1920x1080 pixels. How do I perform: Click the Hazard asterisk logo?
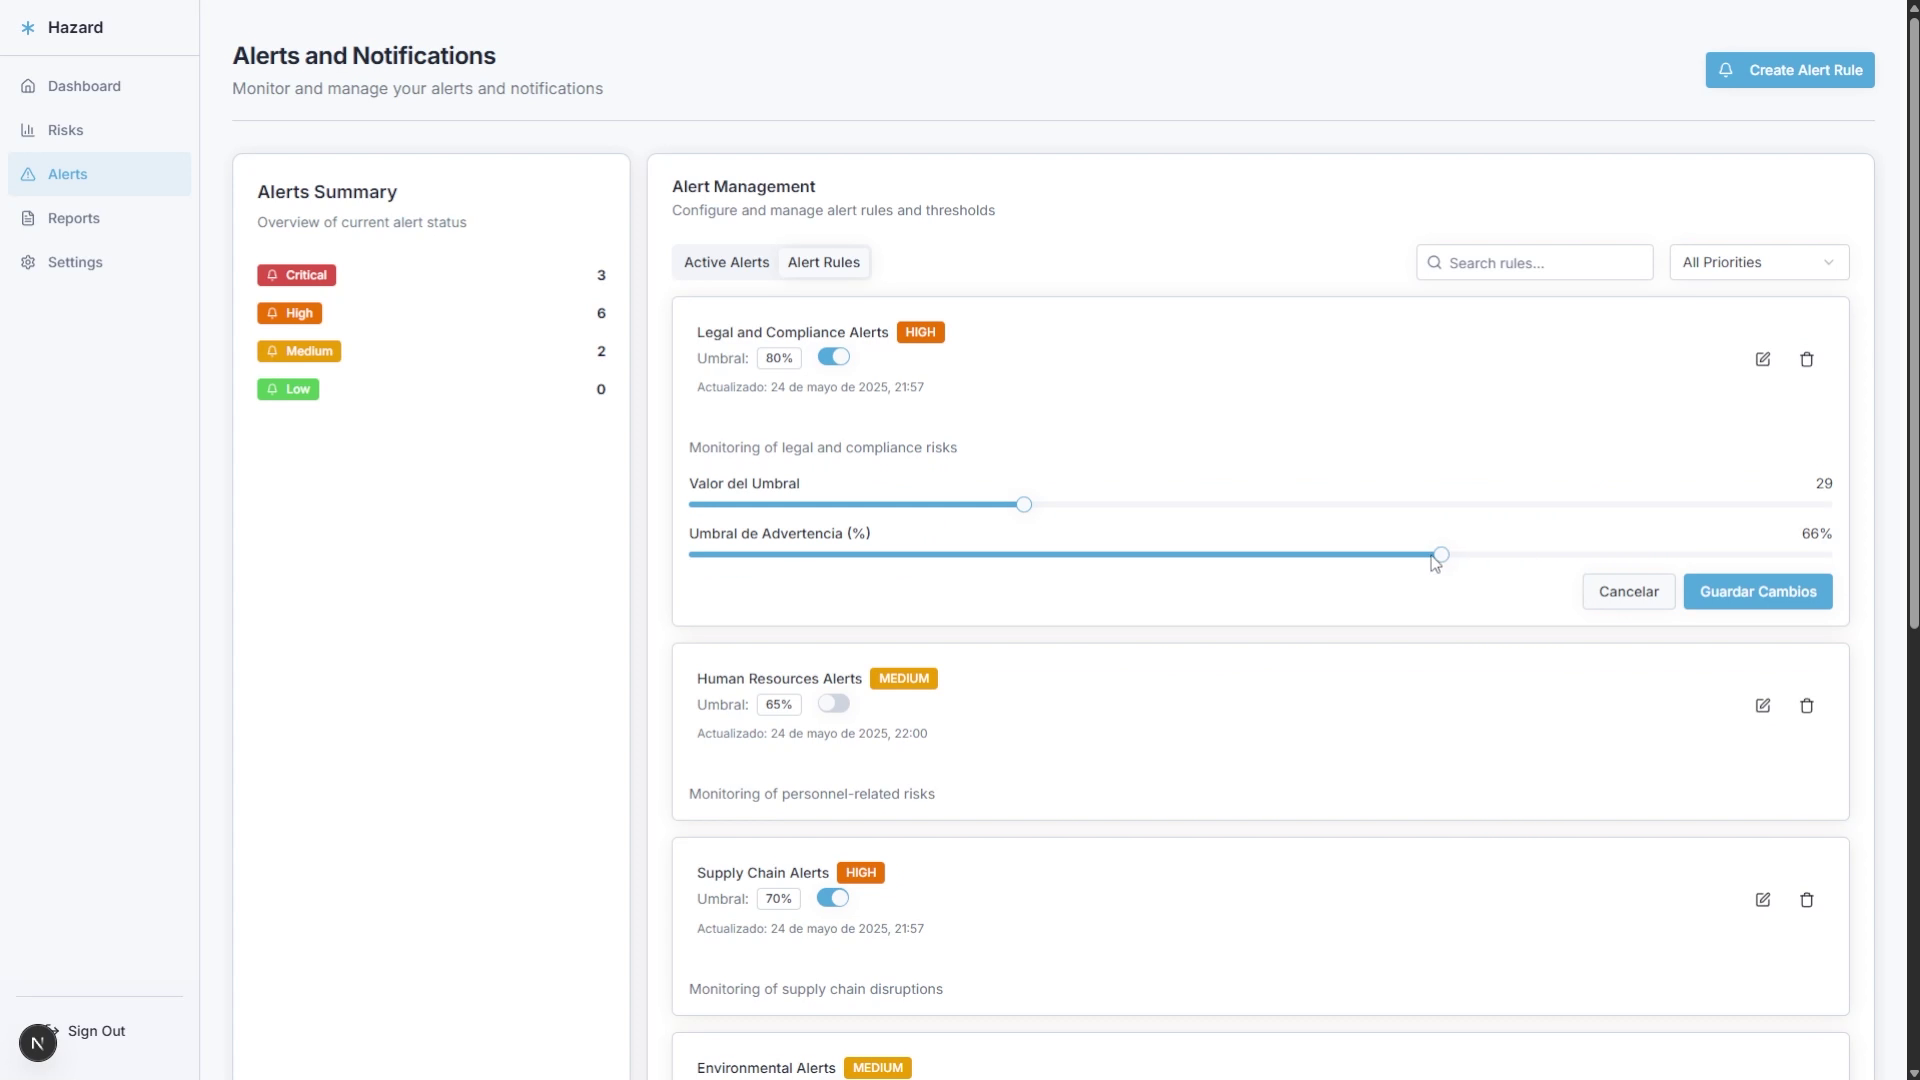click(28, 28)
